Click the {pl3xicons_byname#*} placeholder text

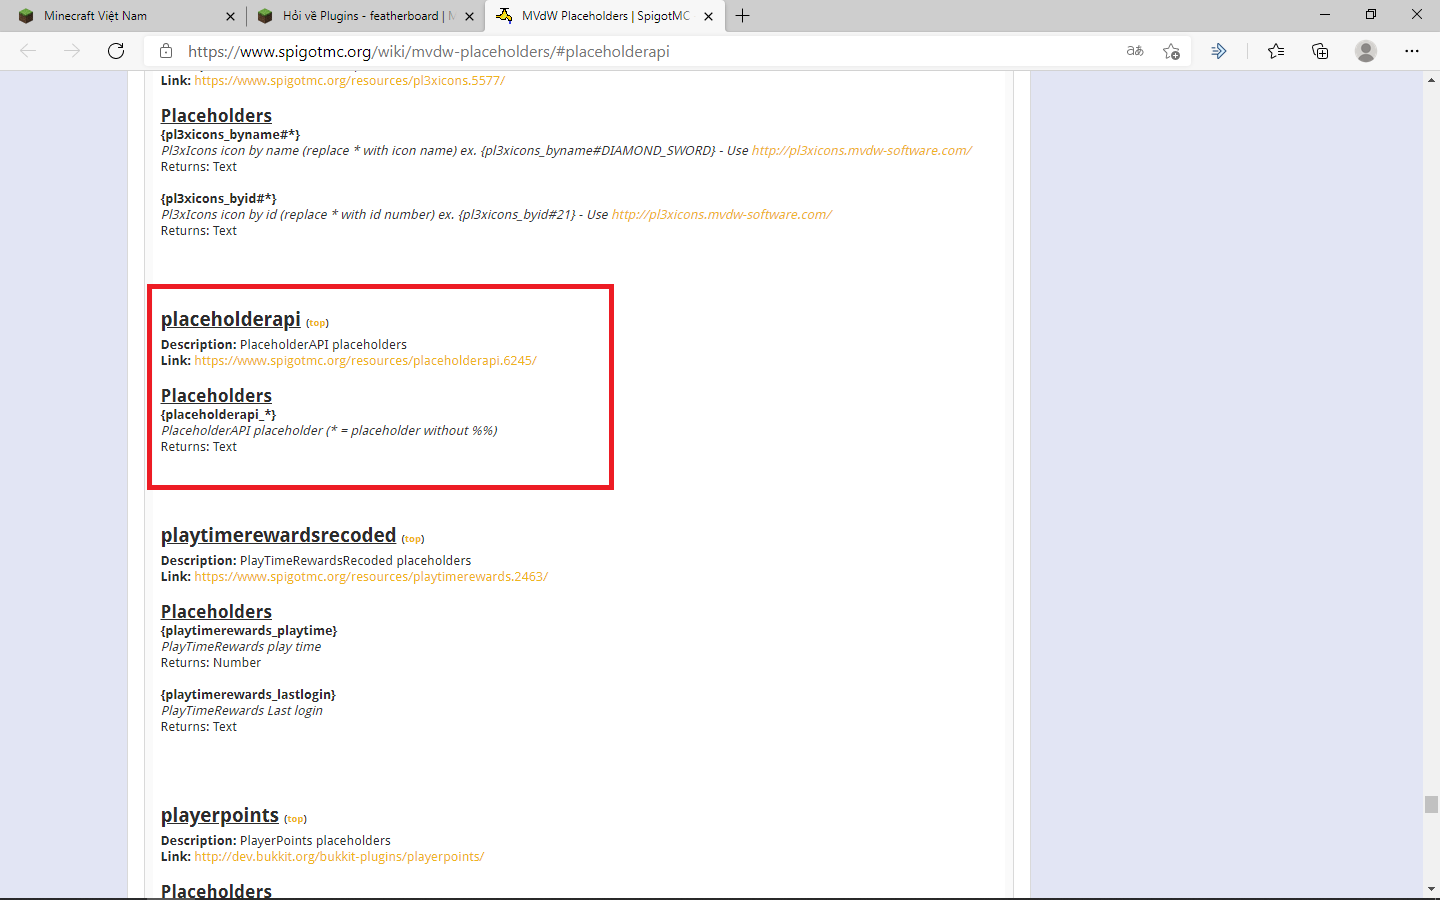point(231,135)
